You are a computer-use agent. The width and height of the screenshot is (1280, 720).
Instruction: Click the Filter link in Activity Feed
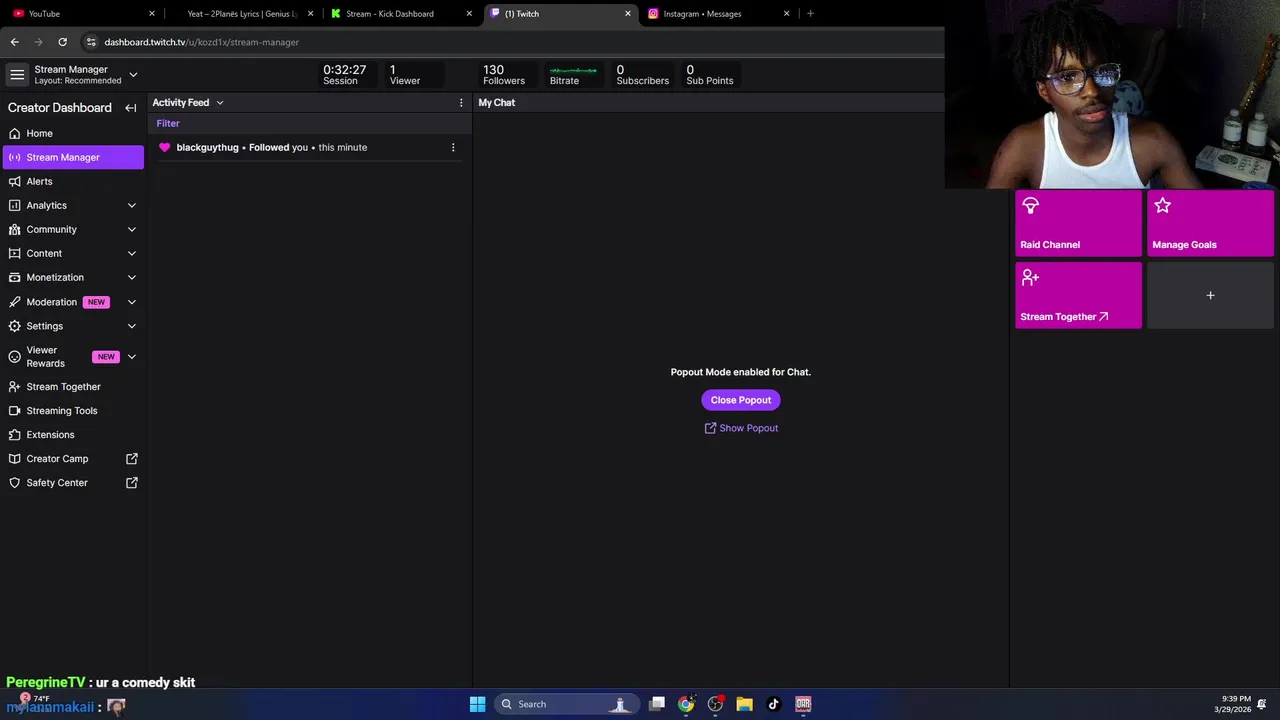coord(168,123)
